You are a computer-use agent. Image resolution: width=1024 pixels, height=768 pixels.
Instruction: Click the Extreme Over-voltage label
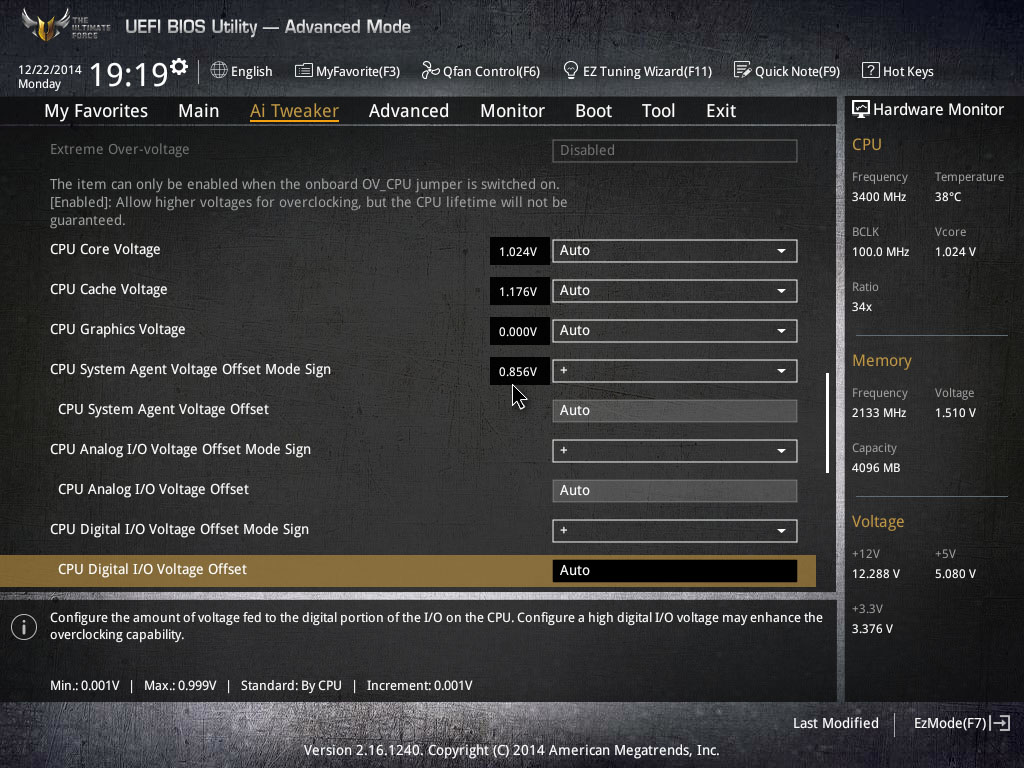(x=120, y=150)
